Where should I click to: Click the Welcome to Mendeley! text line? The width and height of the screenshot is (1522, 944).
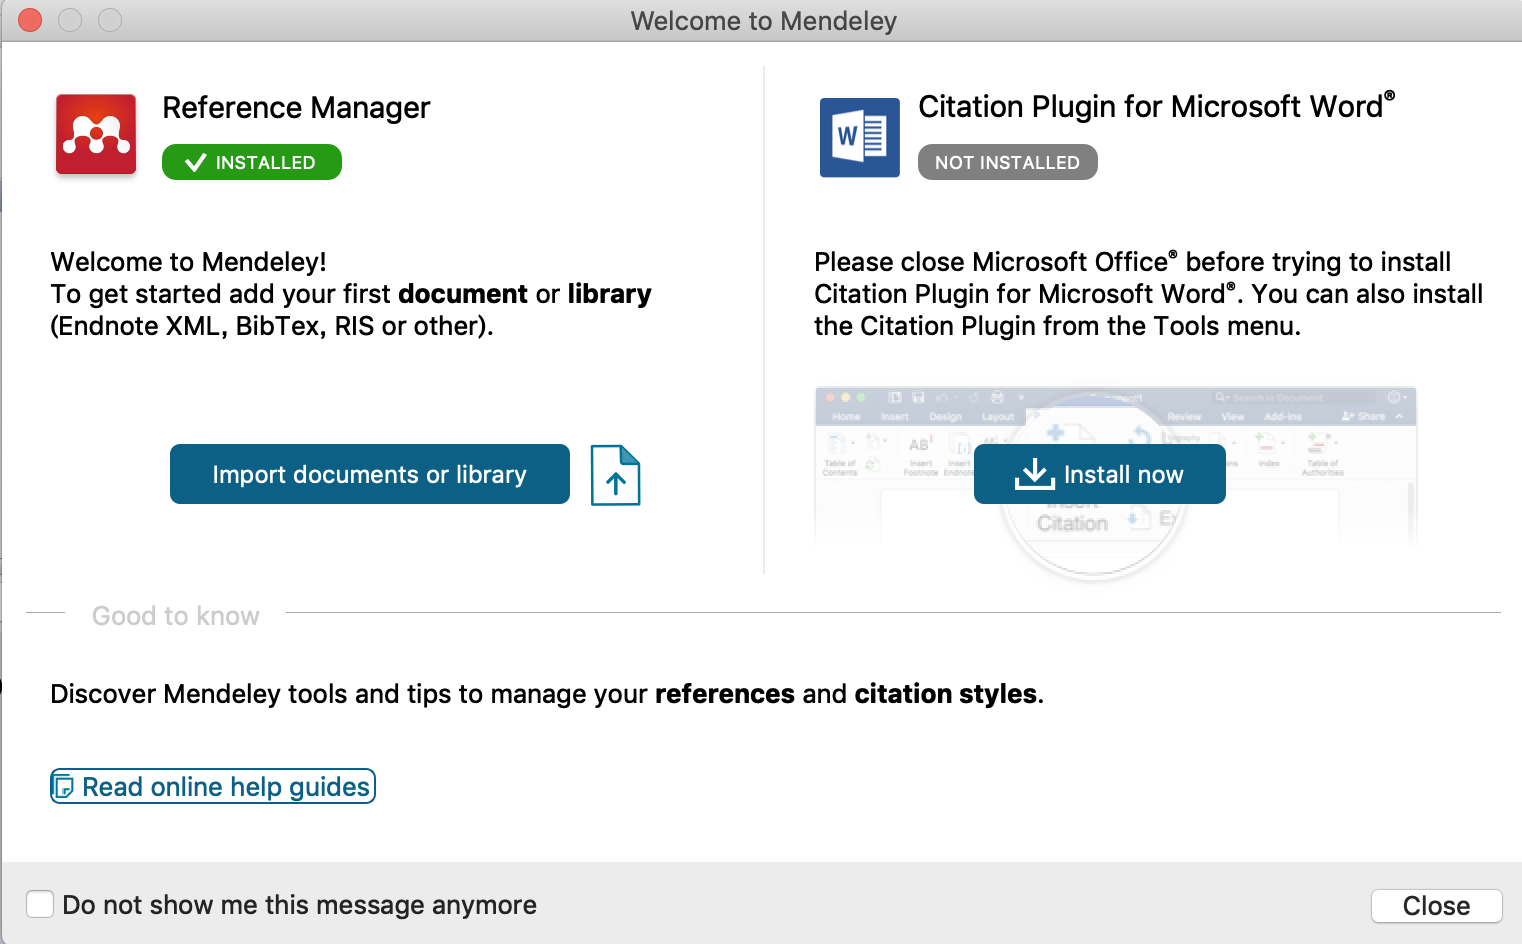[x=189, y=262]
